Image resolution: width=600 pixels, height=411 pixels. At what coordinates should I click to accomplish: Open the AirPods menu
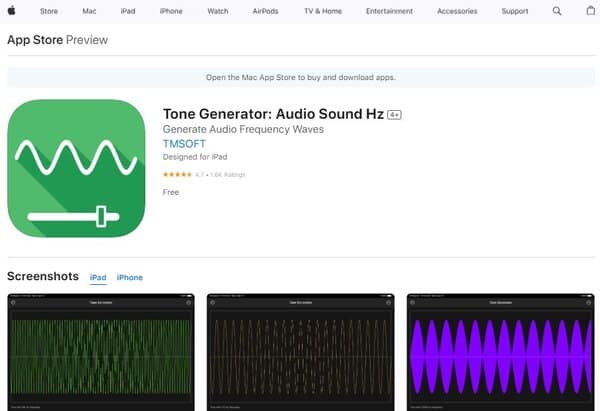[265, 11]
